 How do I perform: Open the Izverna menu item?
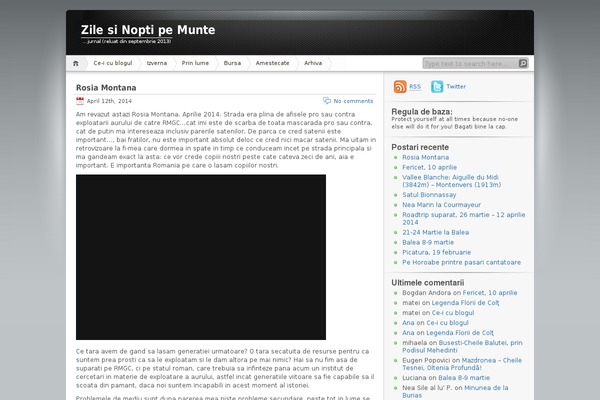(157, 63)
